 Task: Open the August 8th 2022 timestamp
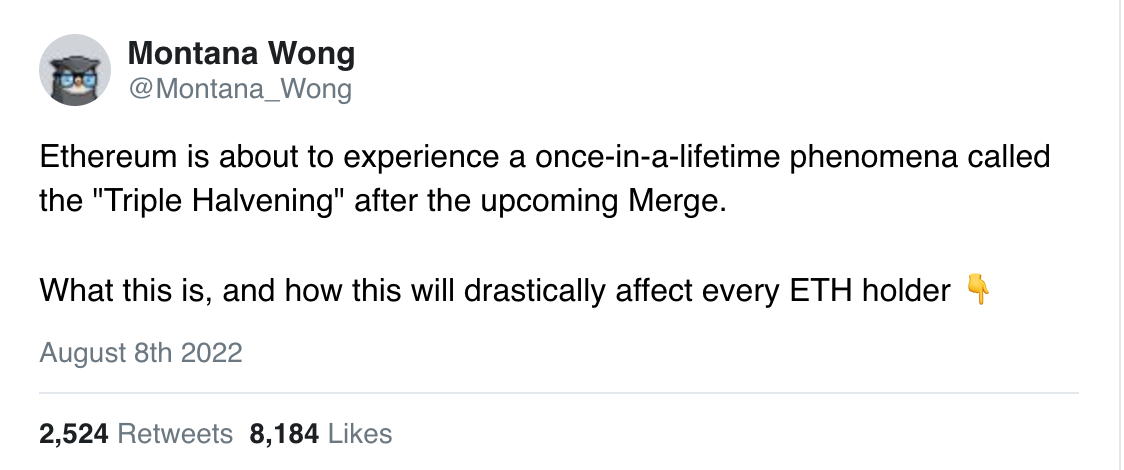point(140,352)
